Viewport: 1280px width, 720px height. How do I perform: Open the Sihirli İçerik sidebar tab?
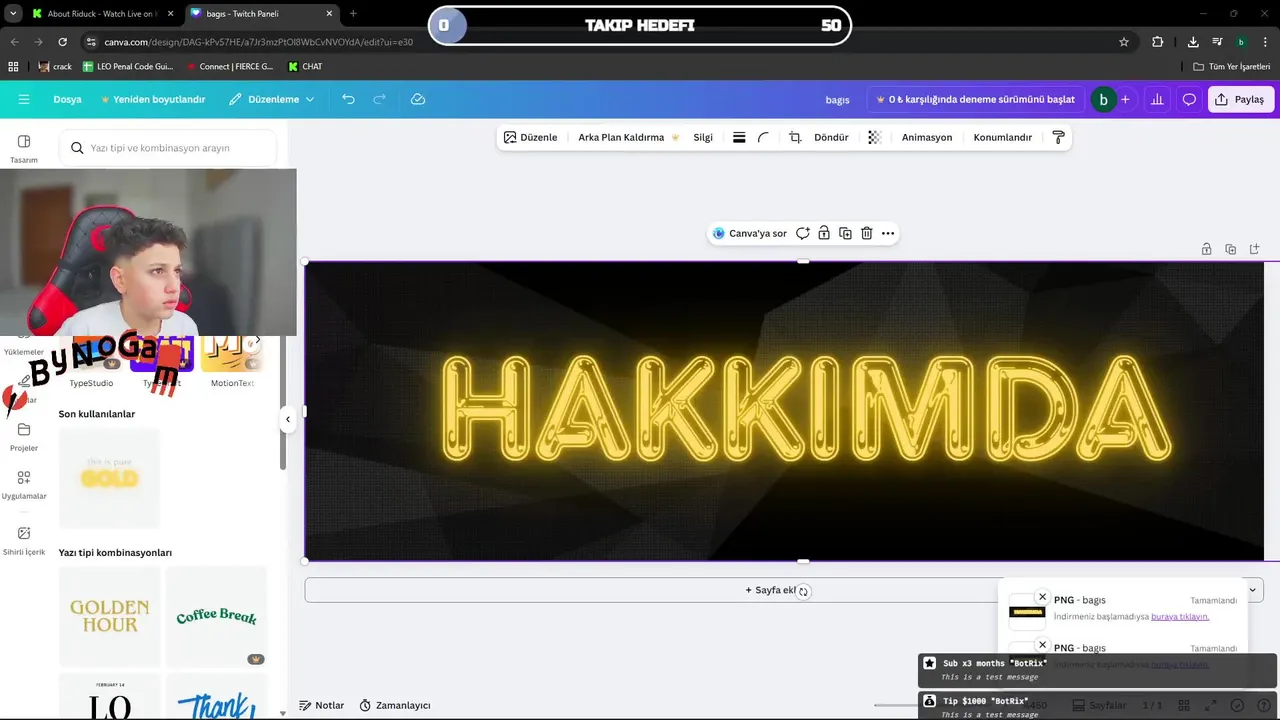point(24,540)
